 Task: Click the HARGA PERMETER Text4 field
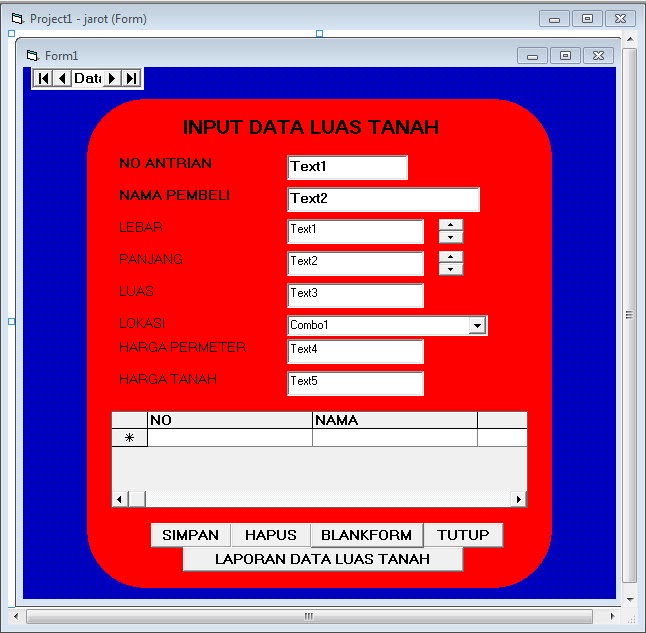[x=356, y=352]
